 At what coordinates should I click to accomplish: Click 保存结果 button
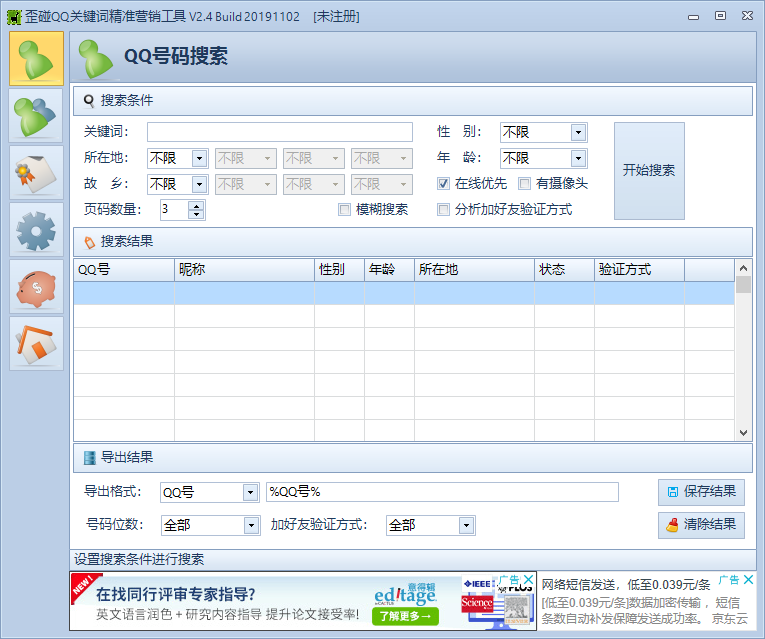coord(701,492)
